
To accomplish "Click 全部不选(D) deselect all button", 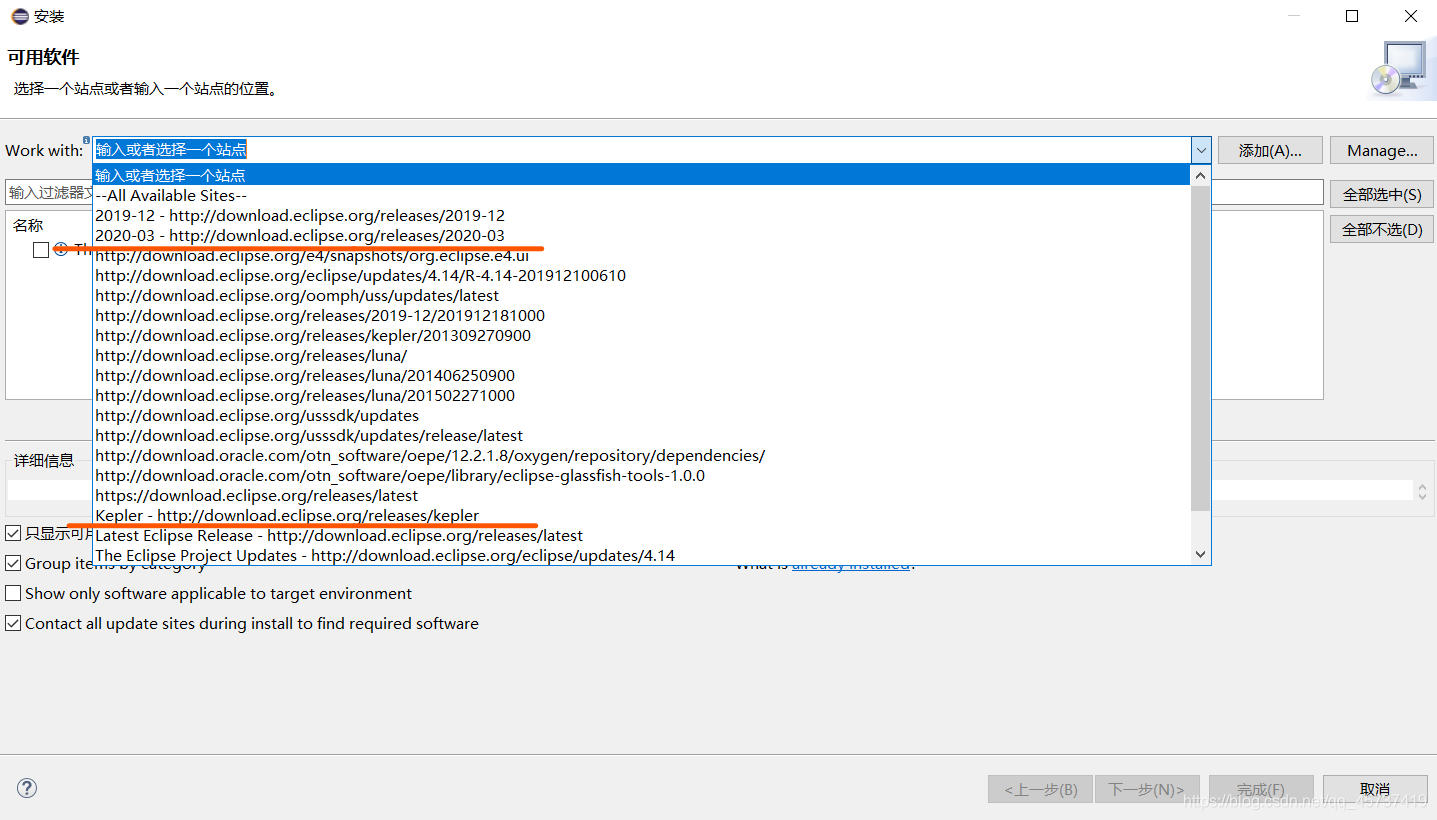I will click(x=1382, y=229).
